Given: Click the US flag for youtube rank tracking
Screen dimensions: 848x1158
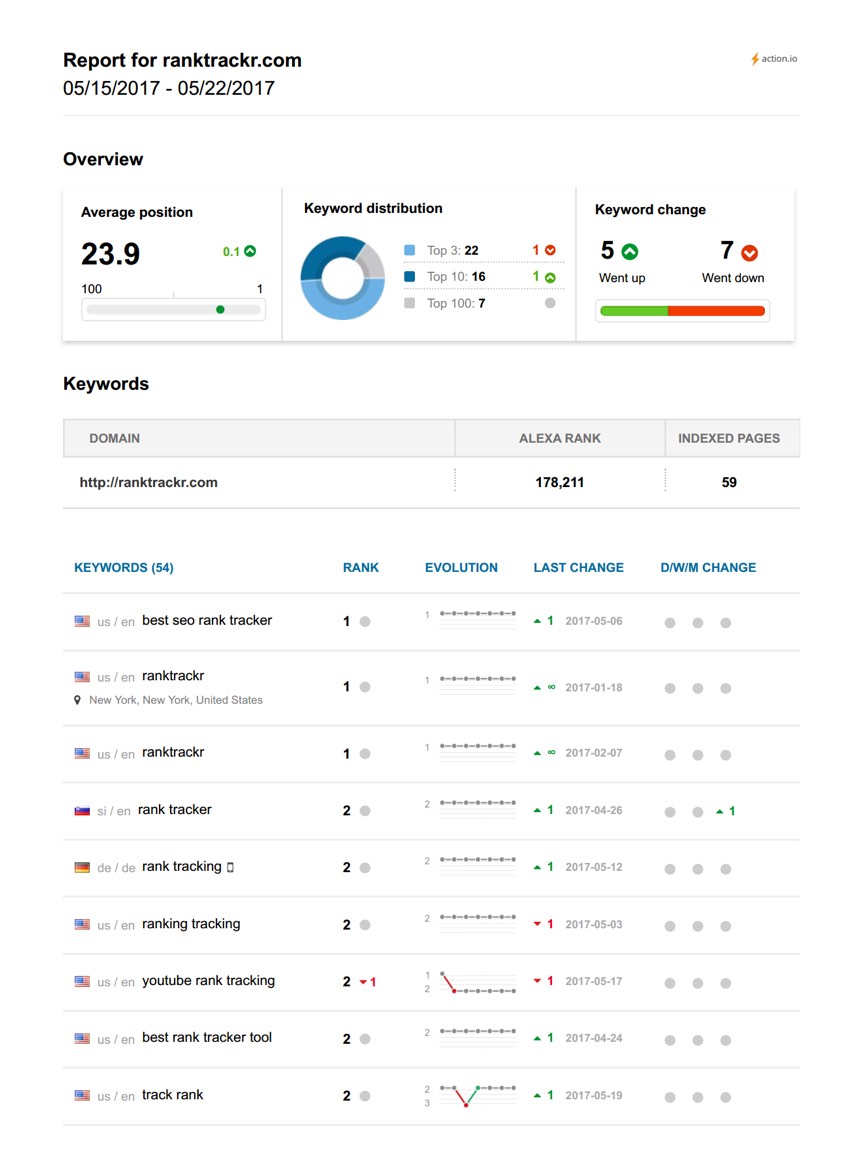Looking at the screenshot, I should pyautogui.click(x=82, y=981).
